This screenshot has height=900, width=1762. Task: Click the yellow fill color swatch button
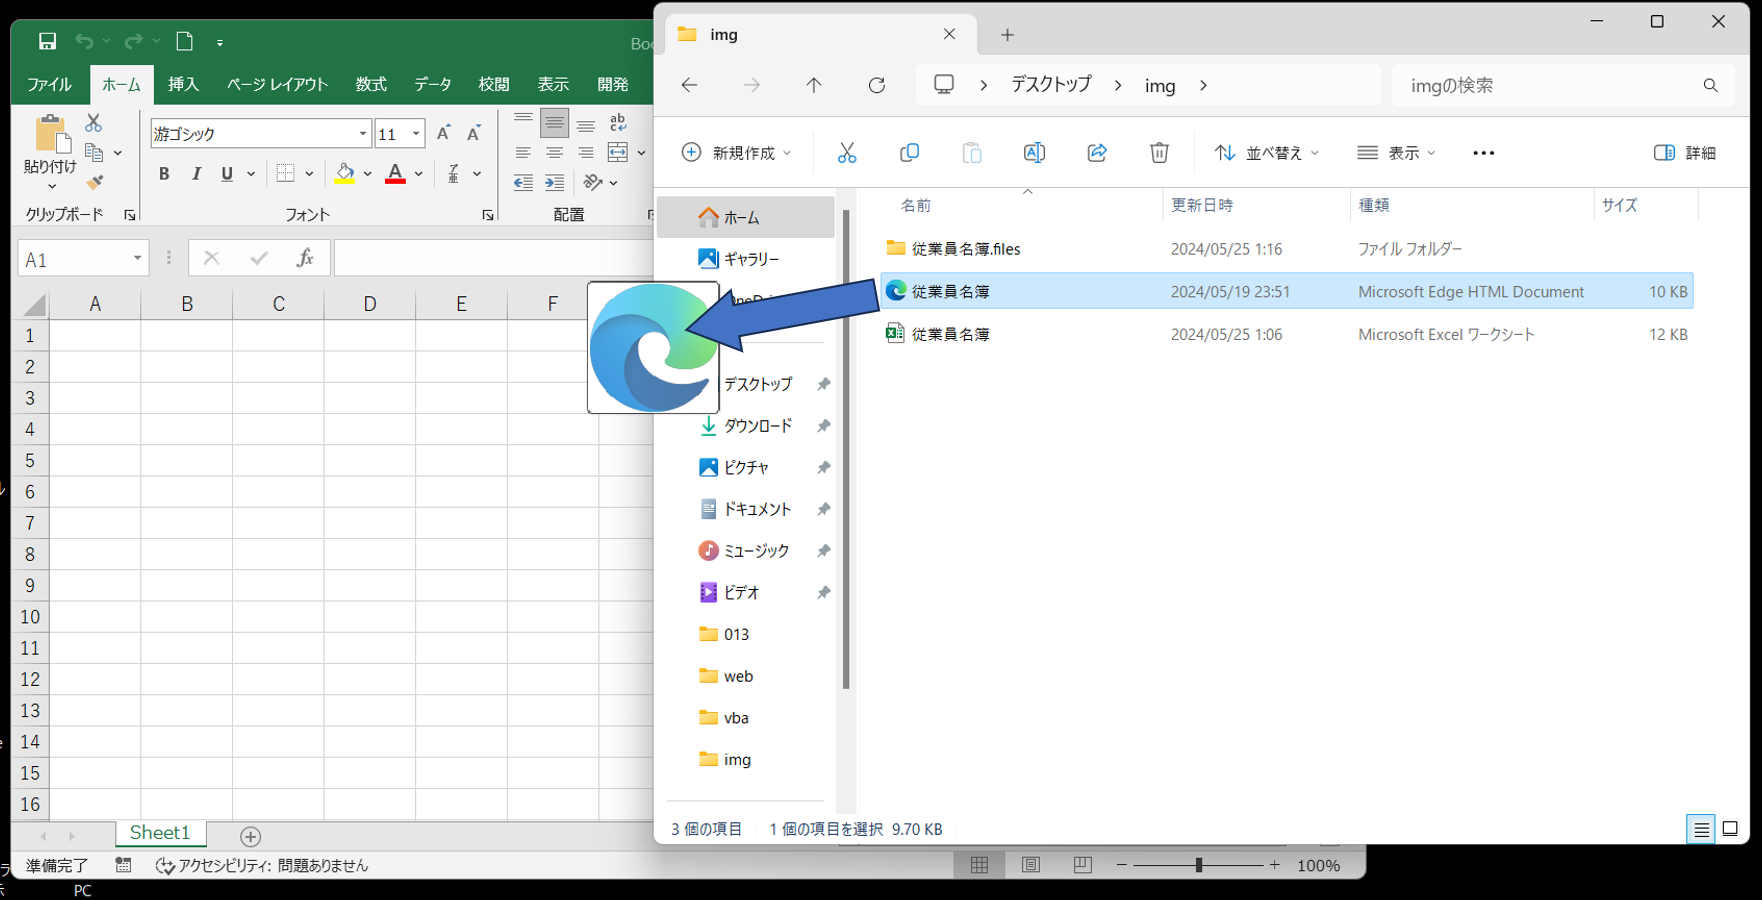[x=345, y=174]
